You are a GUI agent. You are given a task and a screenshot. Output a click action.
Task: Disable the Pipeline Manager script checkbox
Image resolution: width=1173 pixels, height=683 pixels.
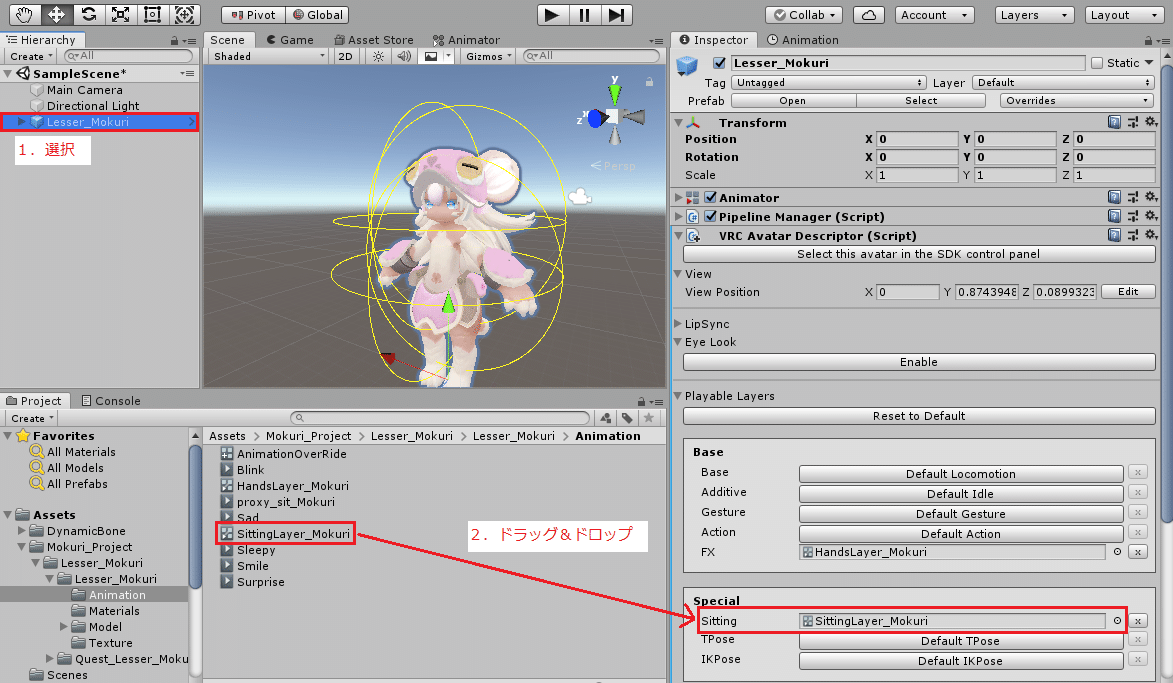(711, 216)
